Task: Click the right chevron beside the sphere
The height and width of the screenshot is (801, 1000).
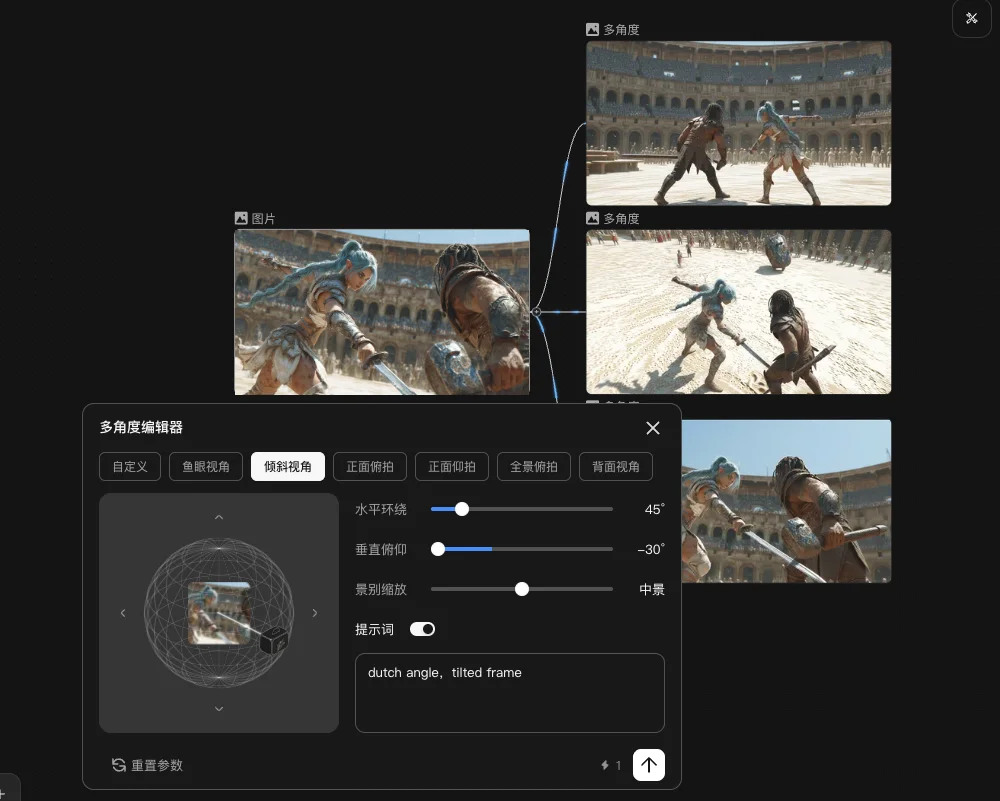Action: click(315, 613)
